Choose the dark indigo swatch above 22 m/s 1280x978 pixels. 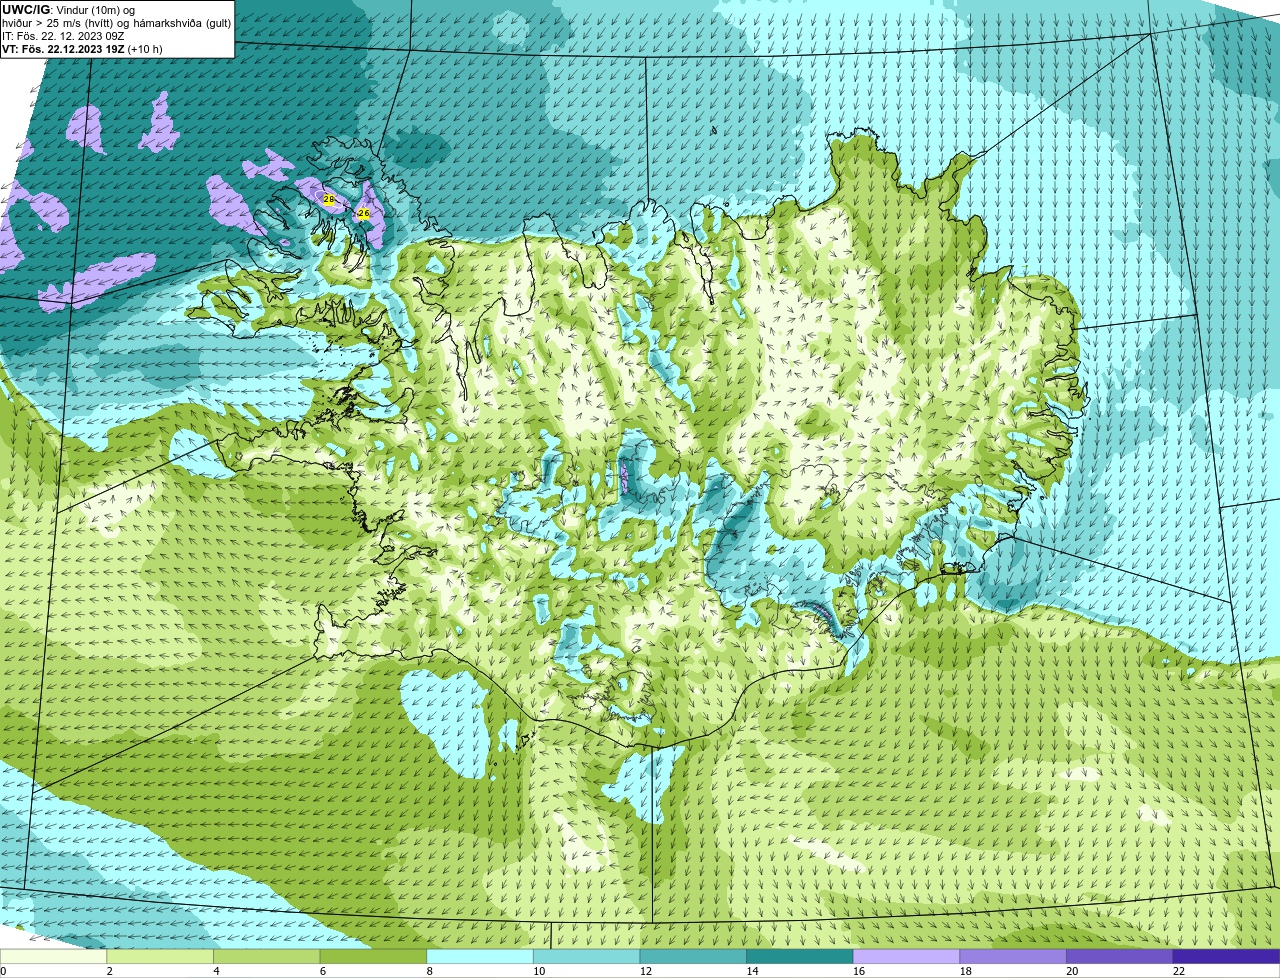(1226, 957)
